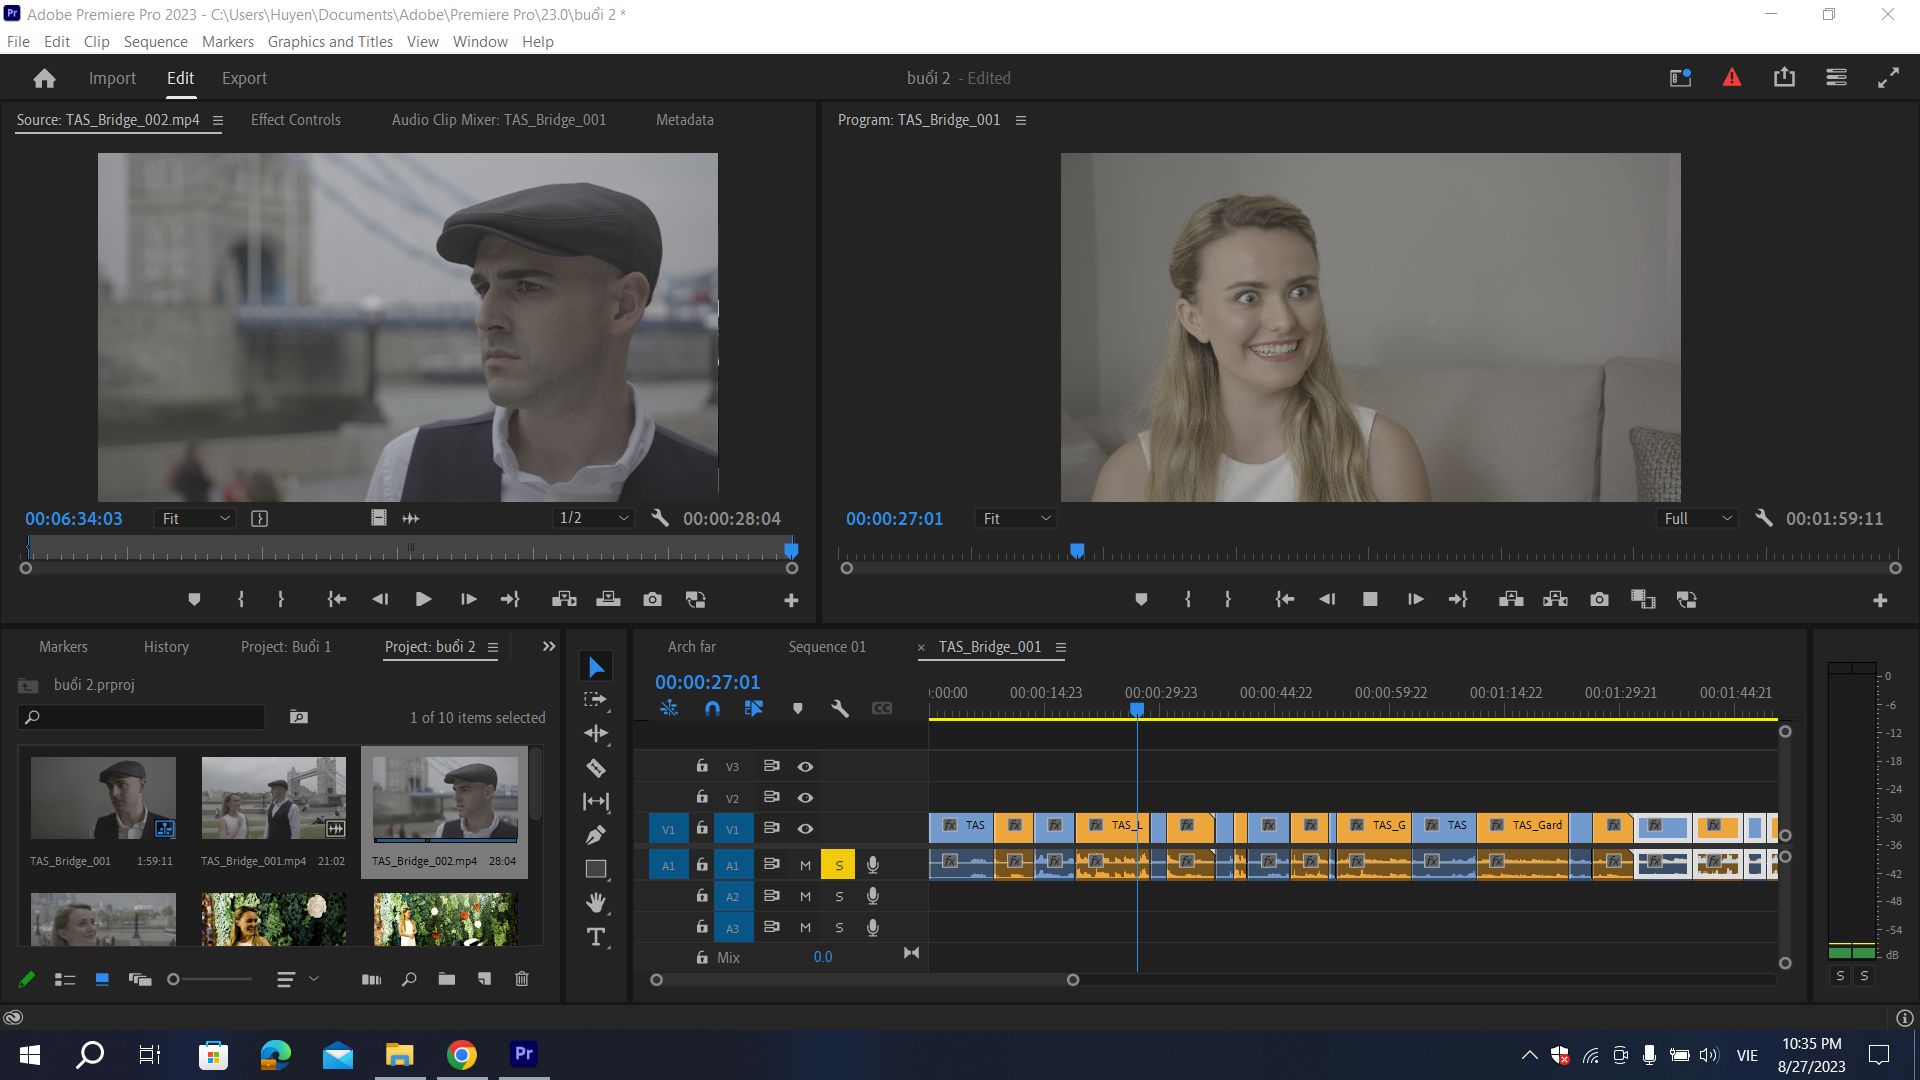1920x1080 pixels.
Task: Toggle Snap in Timeline magnet icon
Action: pyautogui.click(x=712, y=708)
